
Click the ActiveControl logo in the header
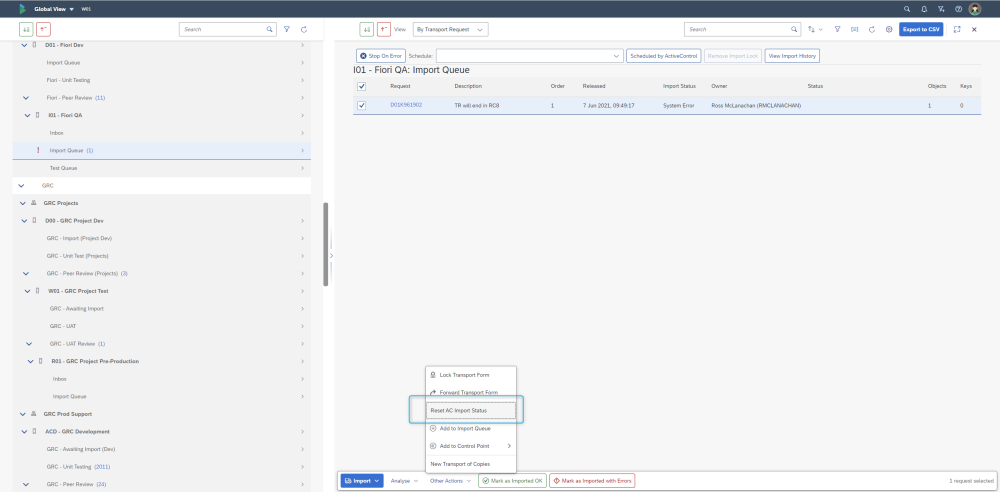23,9
